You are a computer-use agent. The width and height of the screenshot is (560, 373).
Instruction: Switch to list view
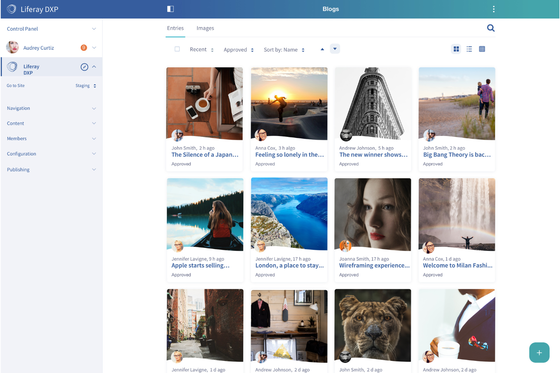pyautogui.click(x=469, y=49)
